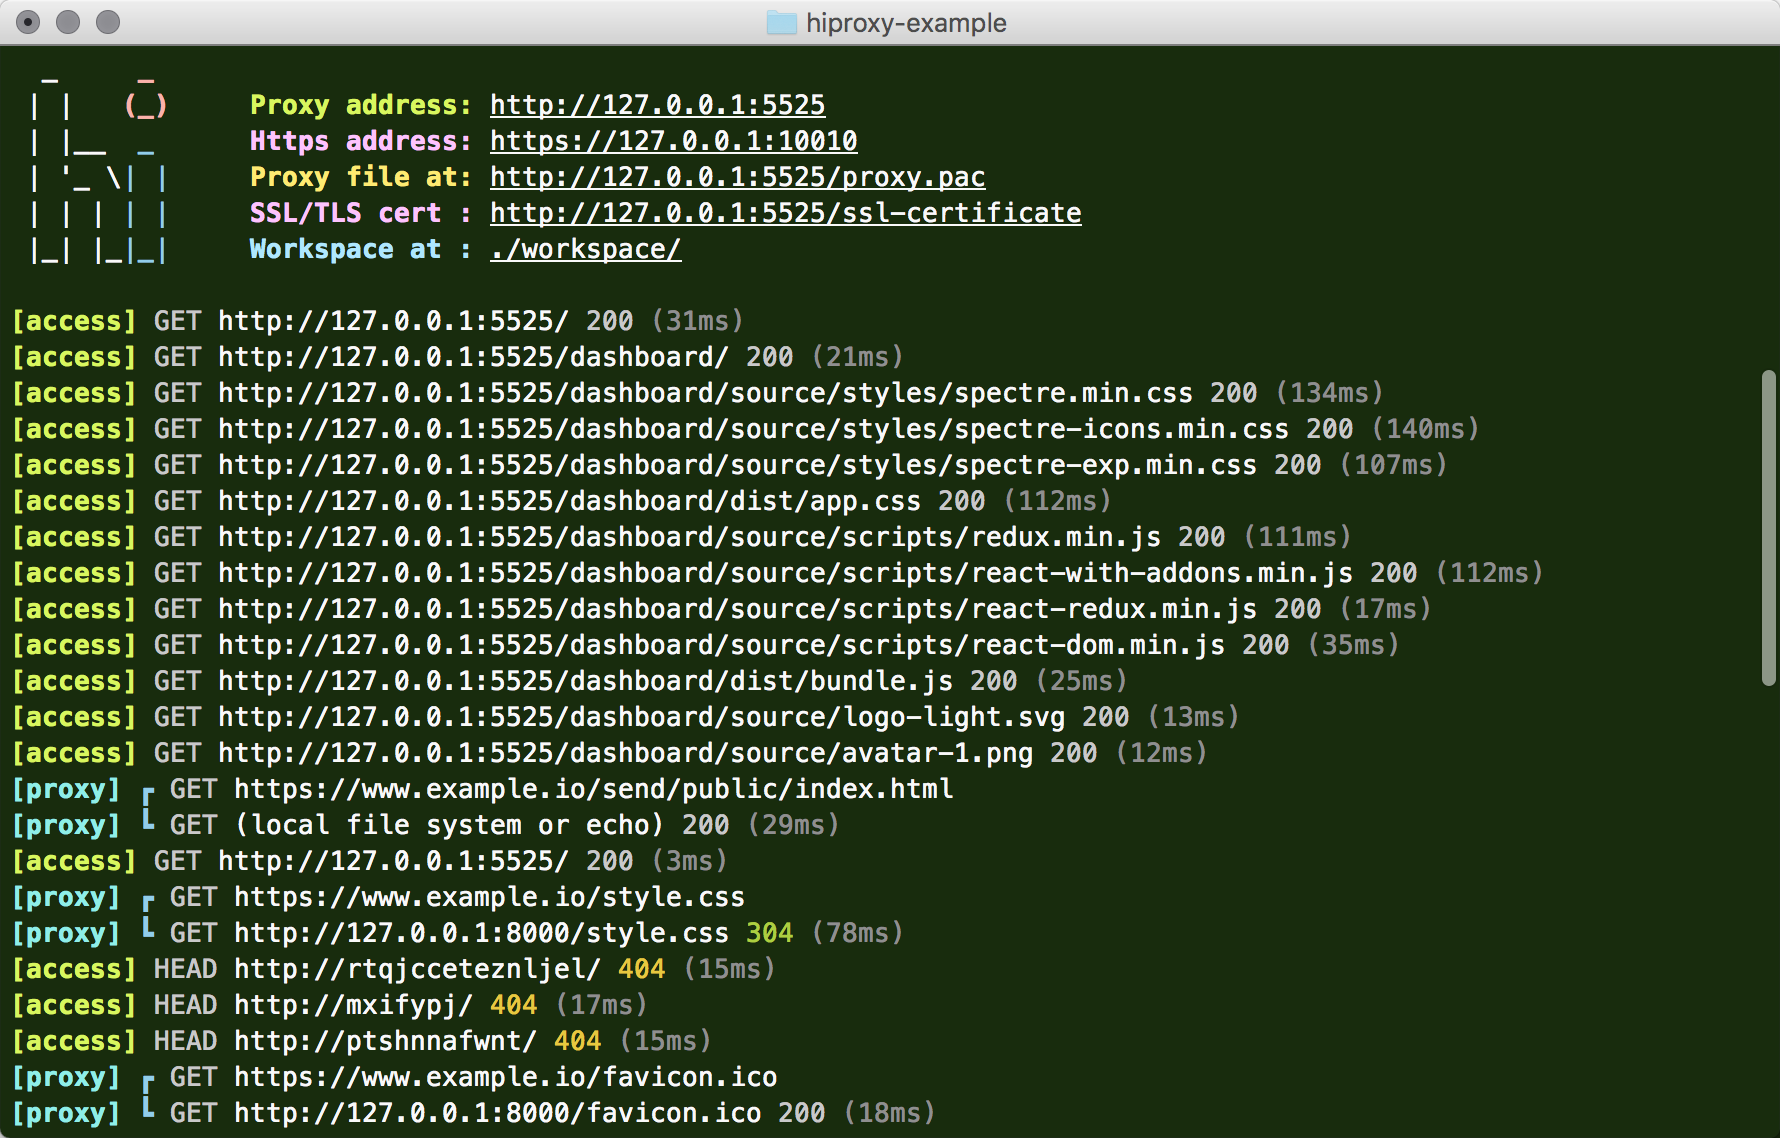Click the react-with-addons.min.js request URL
This screenshot has height=1138, width=1780.
786,573
